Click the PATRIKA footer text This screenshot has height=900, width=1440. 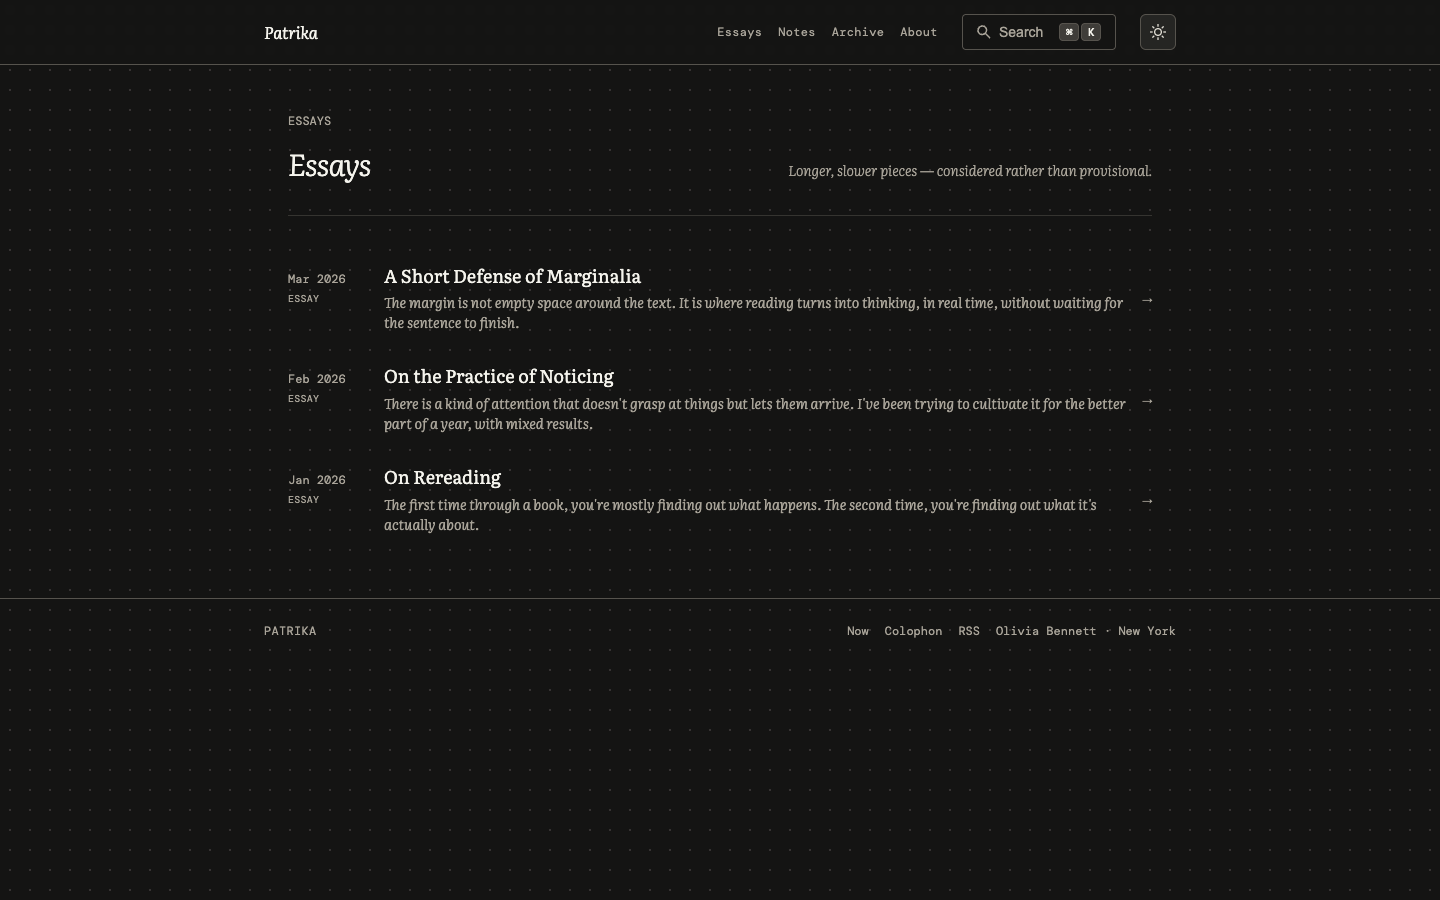pyautogui.click(x=290, y=631)
